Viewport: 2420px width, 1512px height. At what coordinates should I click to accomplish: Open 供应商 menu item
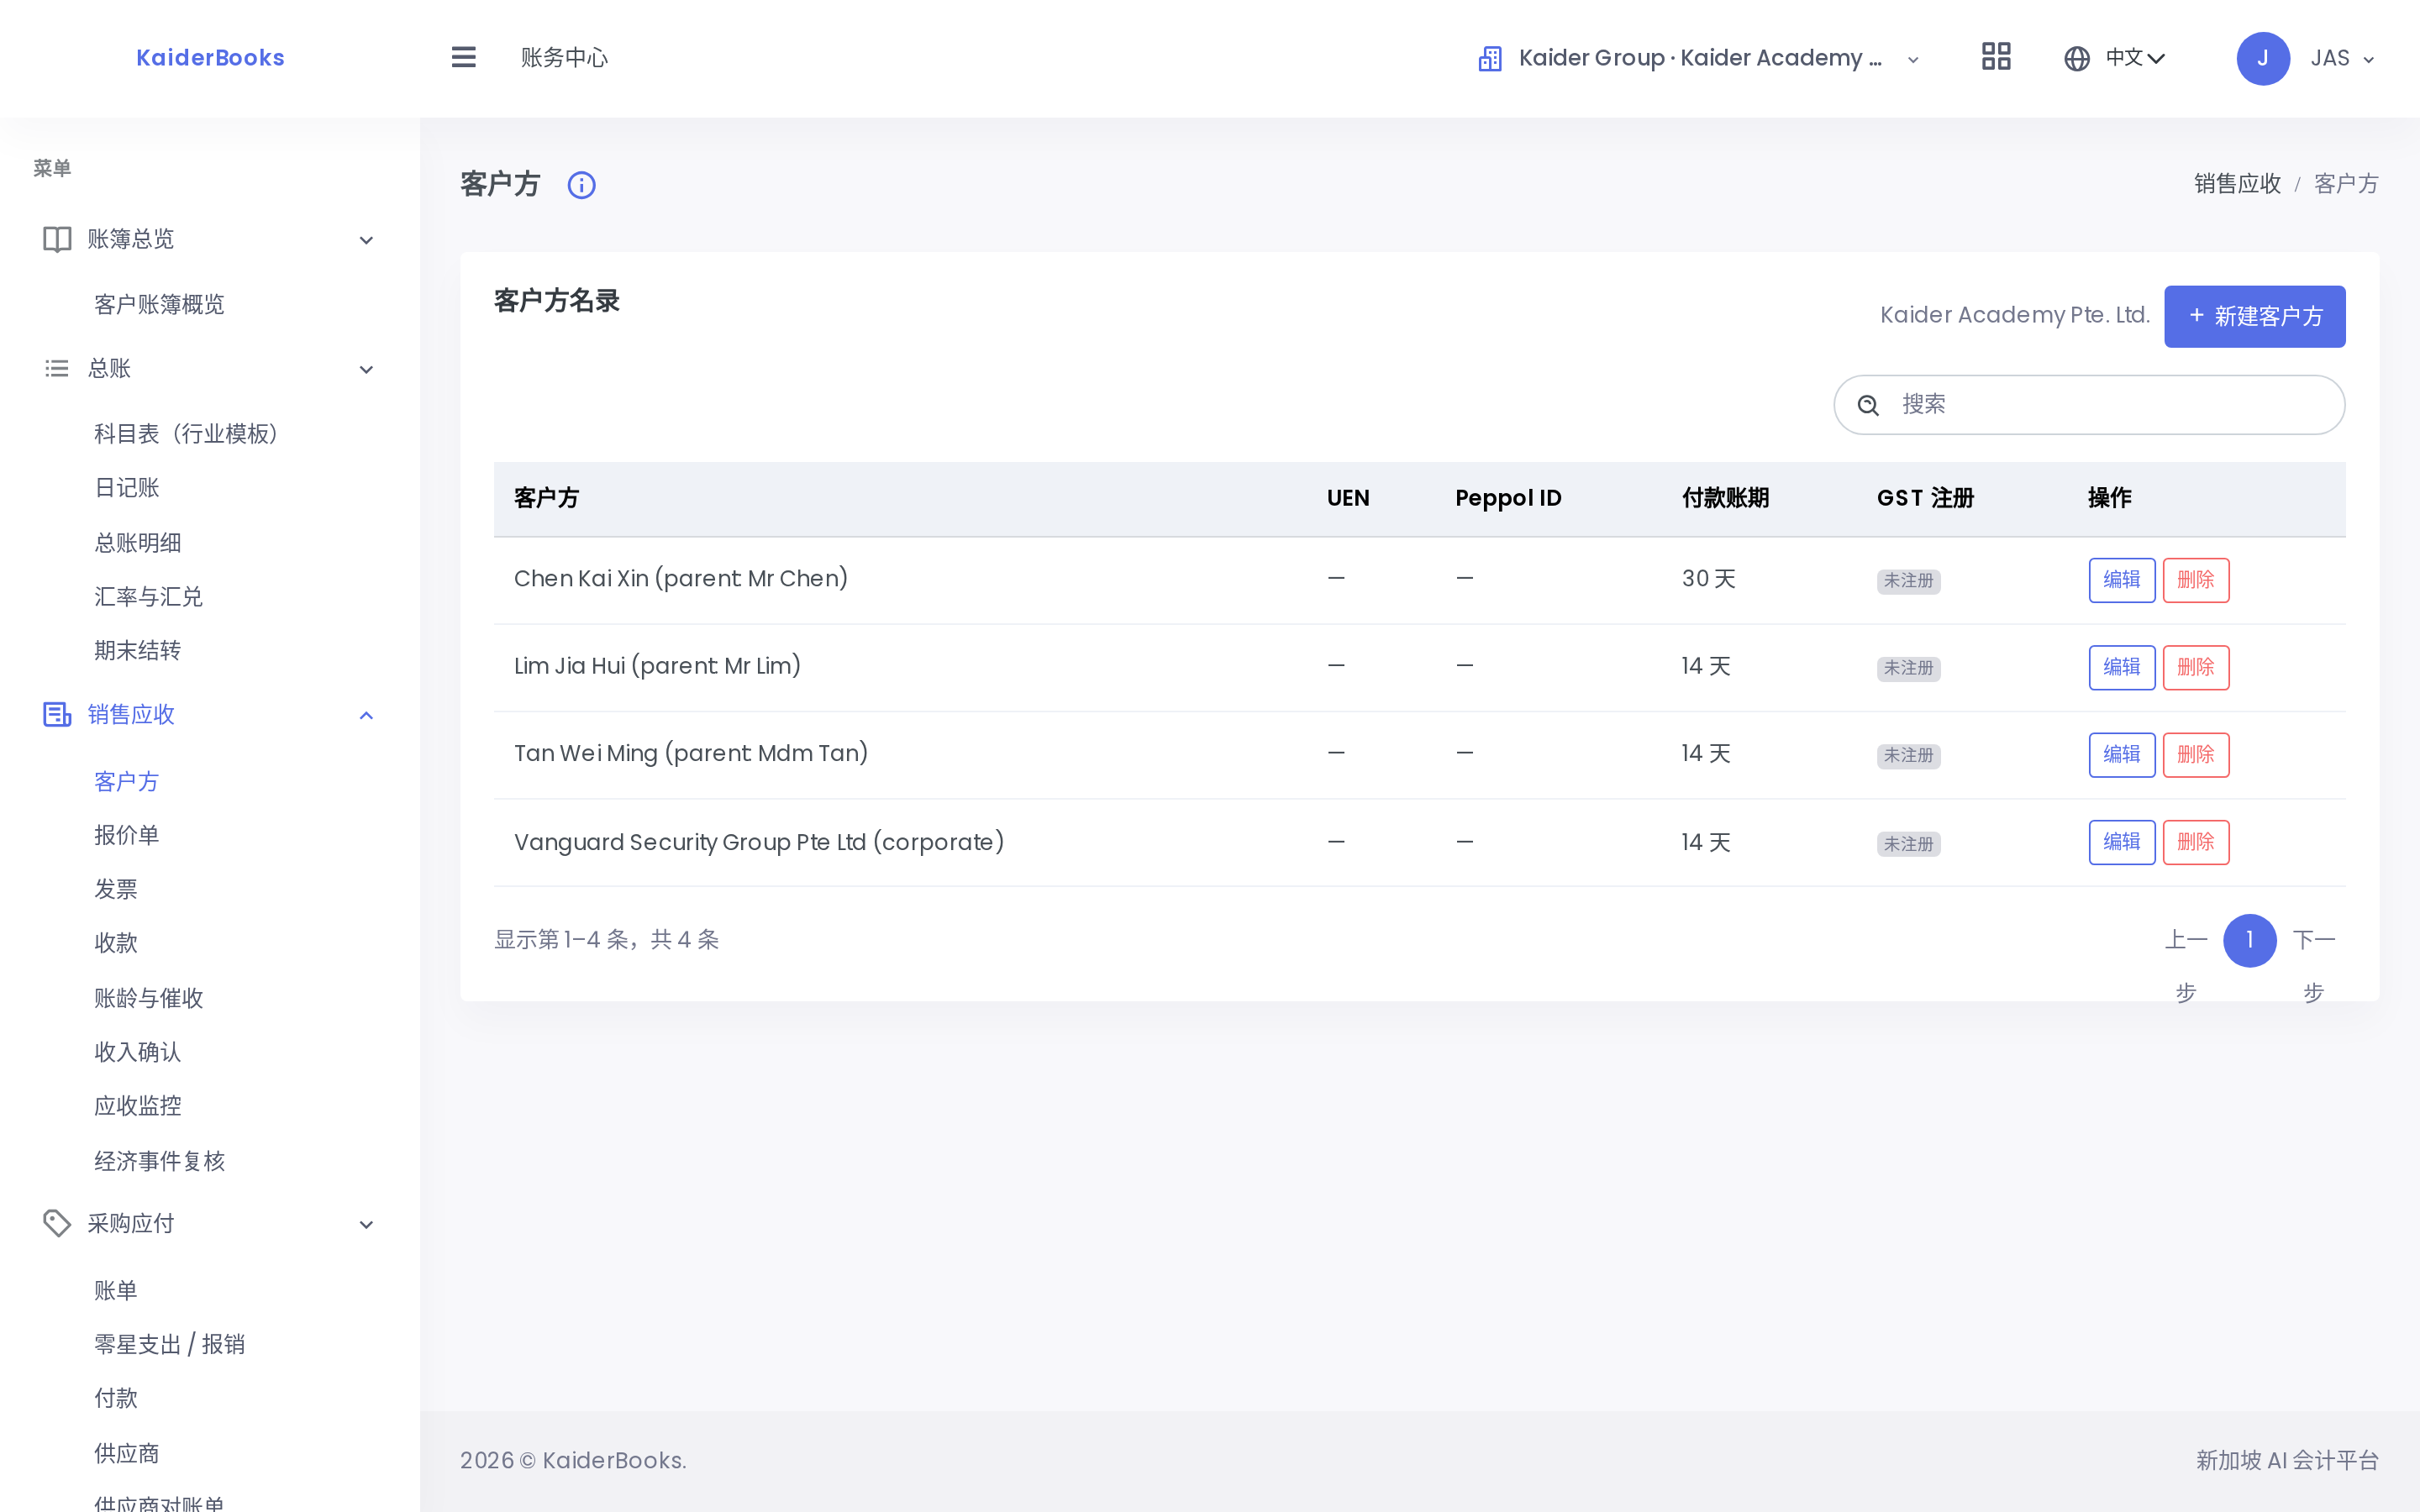pos(127,1454)
